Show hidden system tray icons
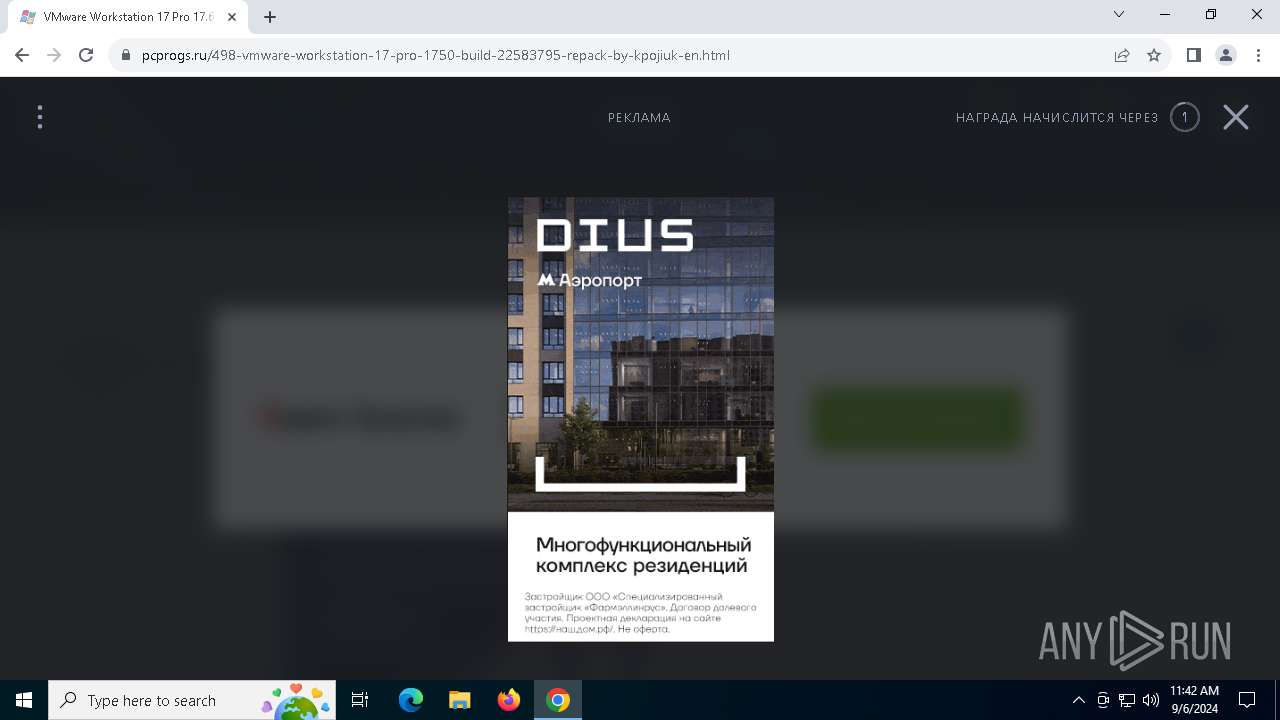Image resolution: width=1280 pixels, height=720 pixels. point(1078,700)
